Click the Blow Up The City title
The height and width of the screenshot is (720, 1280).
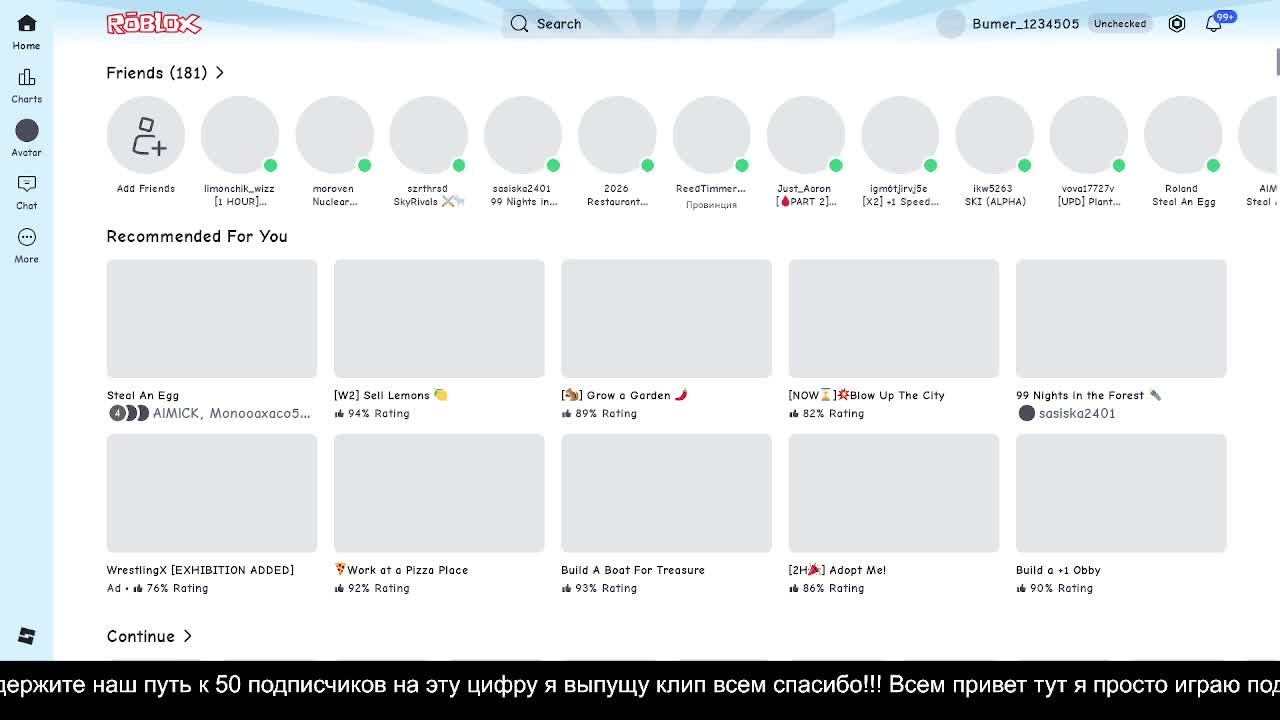867,395
